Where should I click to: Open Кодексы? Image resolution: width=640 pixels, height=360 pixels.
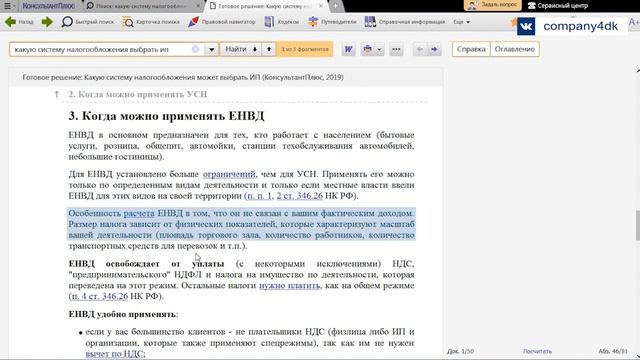[282, 22]
